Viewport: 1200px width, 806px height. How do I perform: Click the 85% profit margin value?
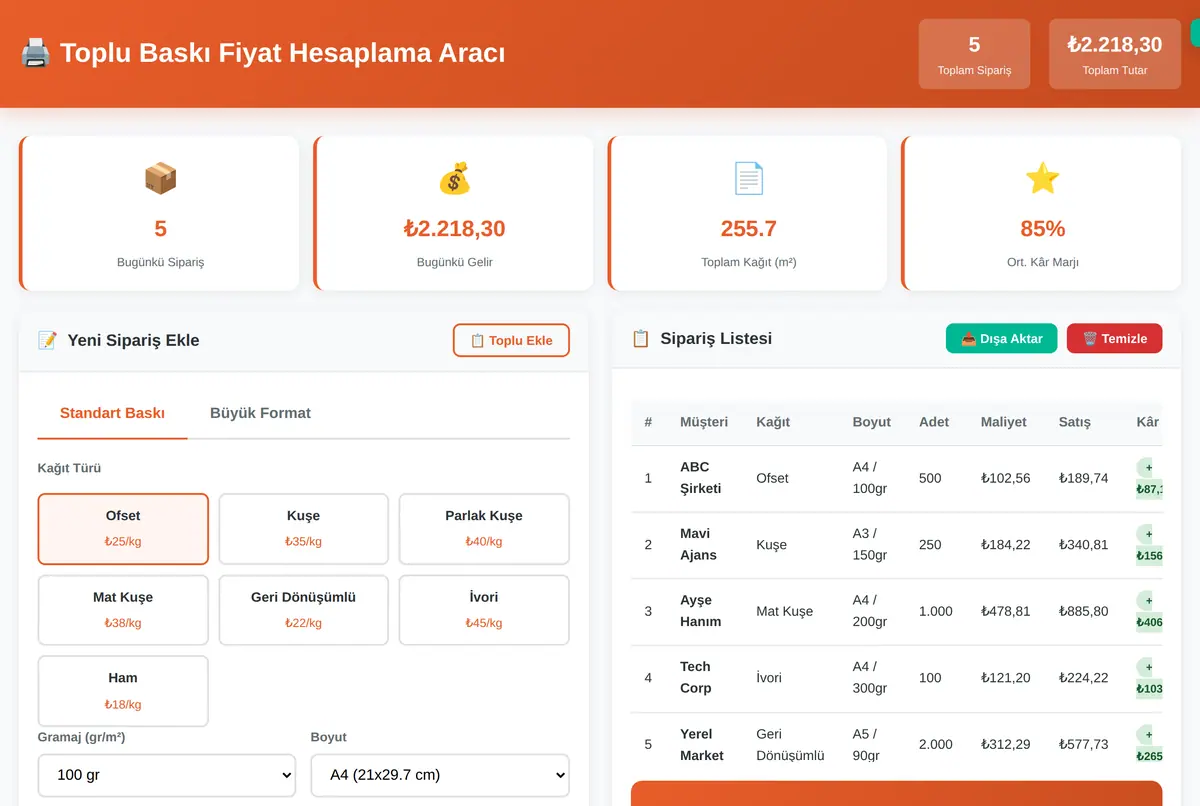tap(1042, 229)
